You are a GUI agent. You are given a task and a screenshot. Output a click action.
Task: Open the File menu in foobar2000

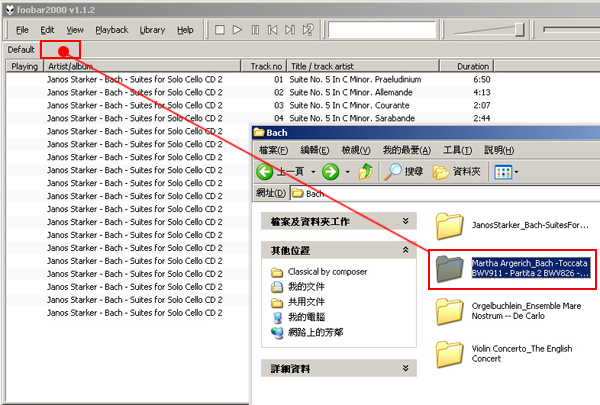[22, 30]
